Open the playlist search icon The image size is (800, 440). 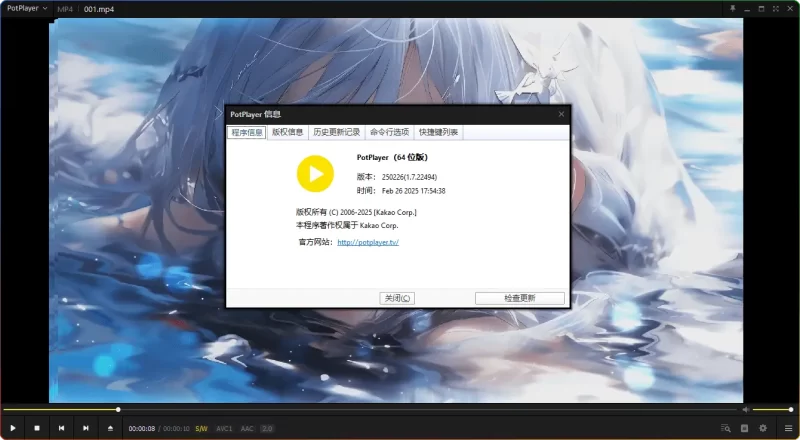tap(726, 428)
